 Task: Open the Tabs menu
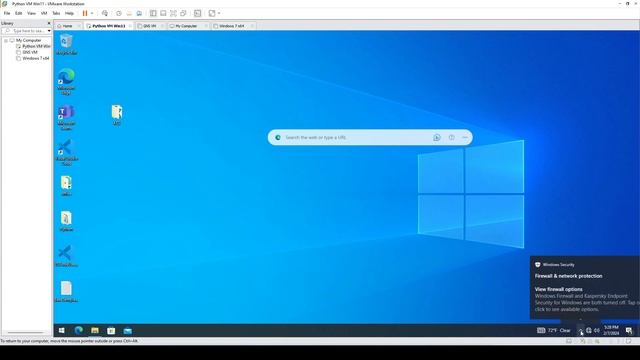click(x=56, y=13)
